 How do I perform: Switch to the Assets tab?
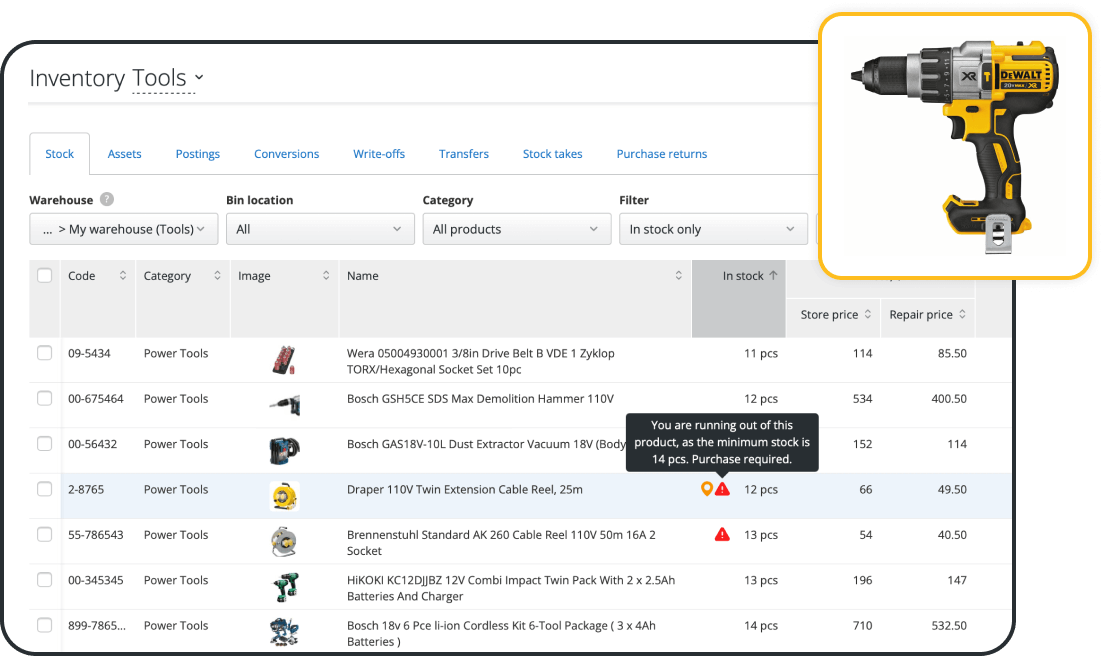[x=124, y=154]
